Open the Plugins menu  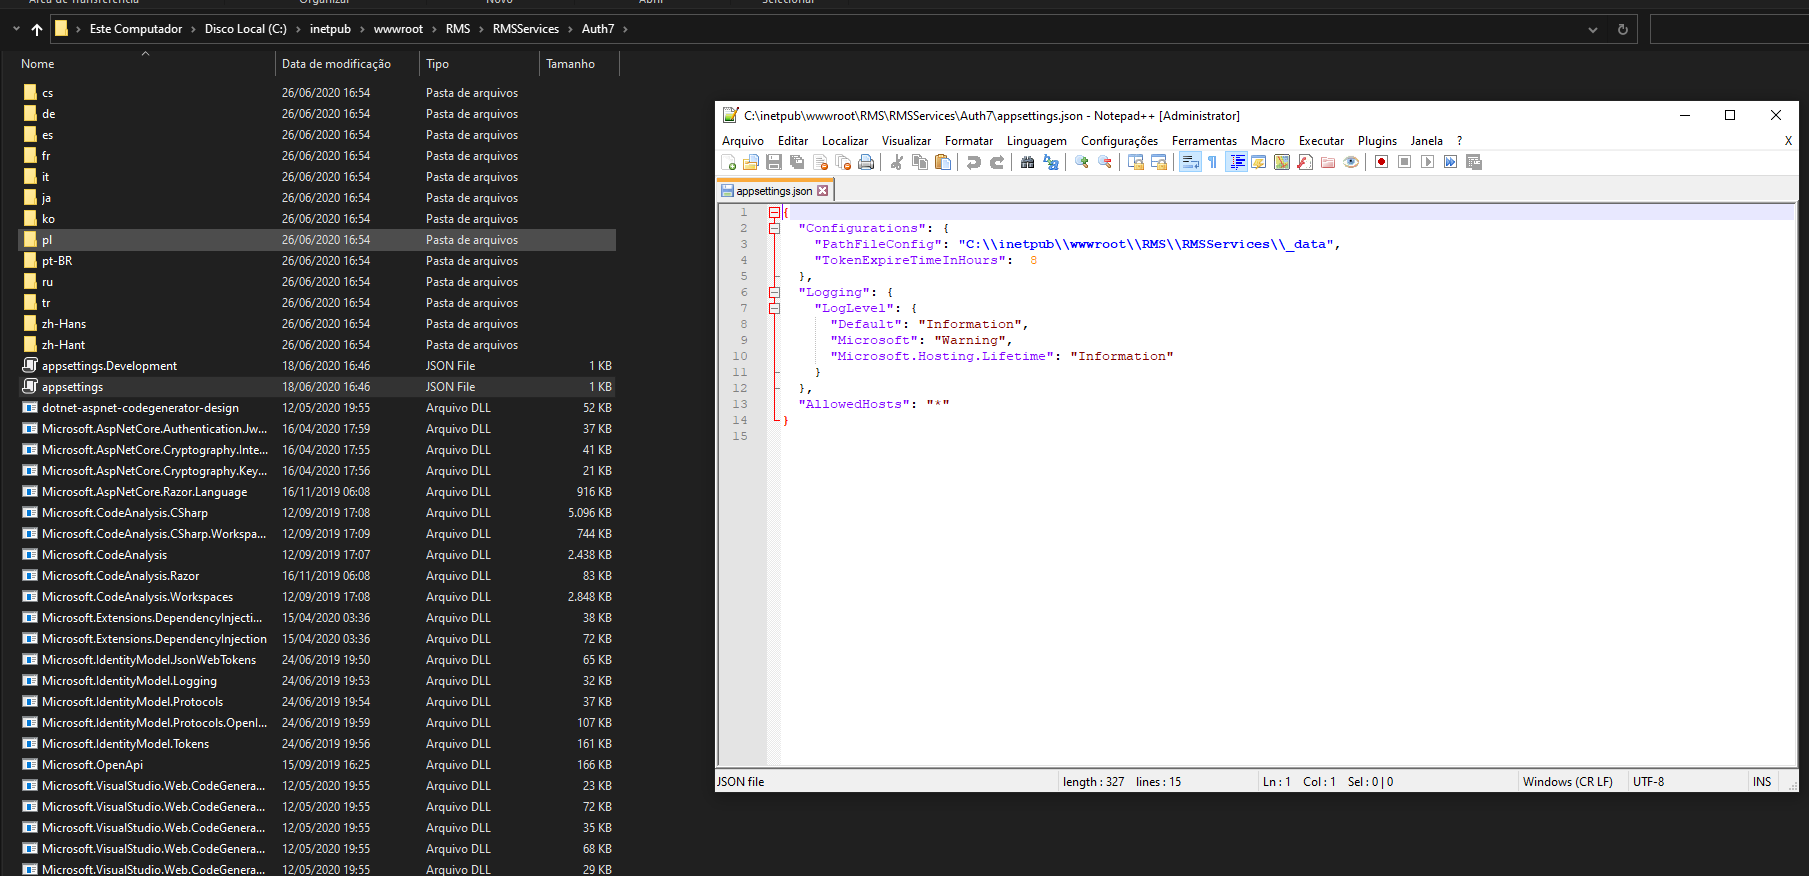point(1377,141)
